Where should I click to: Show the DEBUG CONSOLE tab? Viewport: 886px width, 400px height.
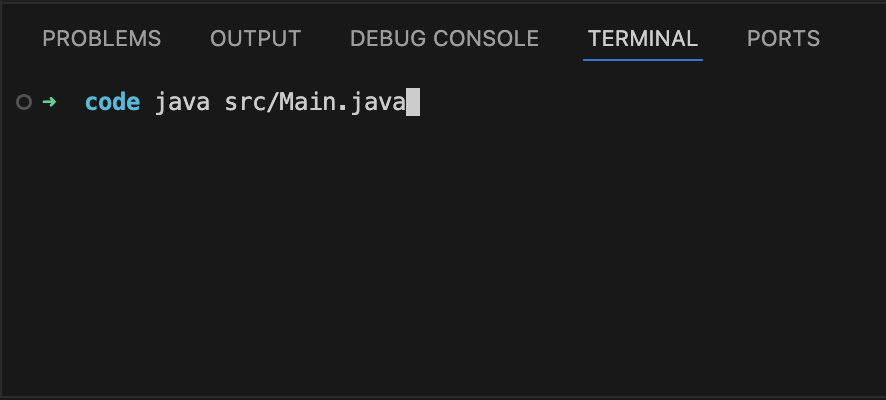444,38
